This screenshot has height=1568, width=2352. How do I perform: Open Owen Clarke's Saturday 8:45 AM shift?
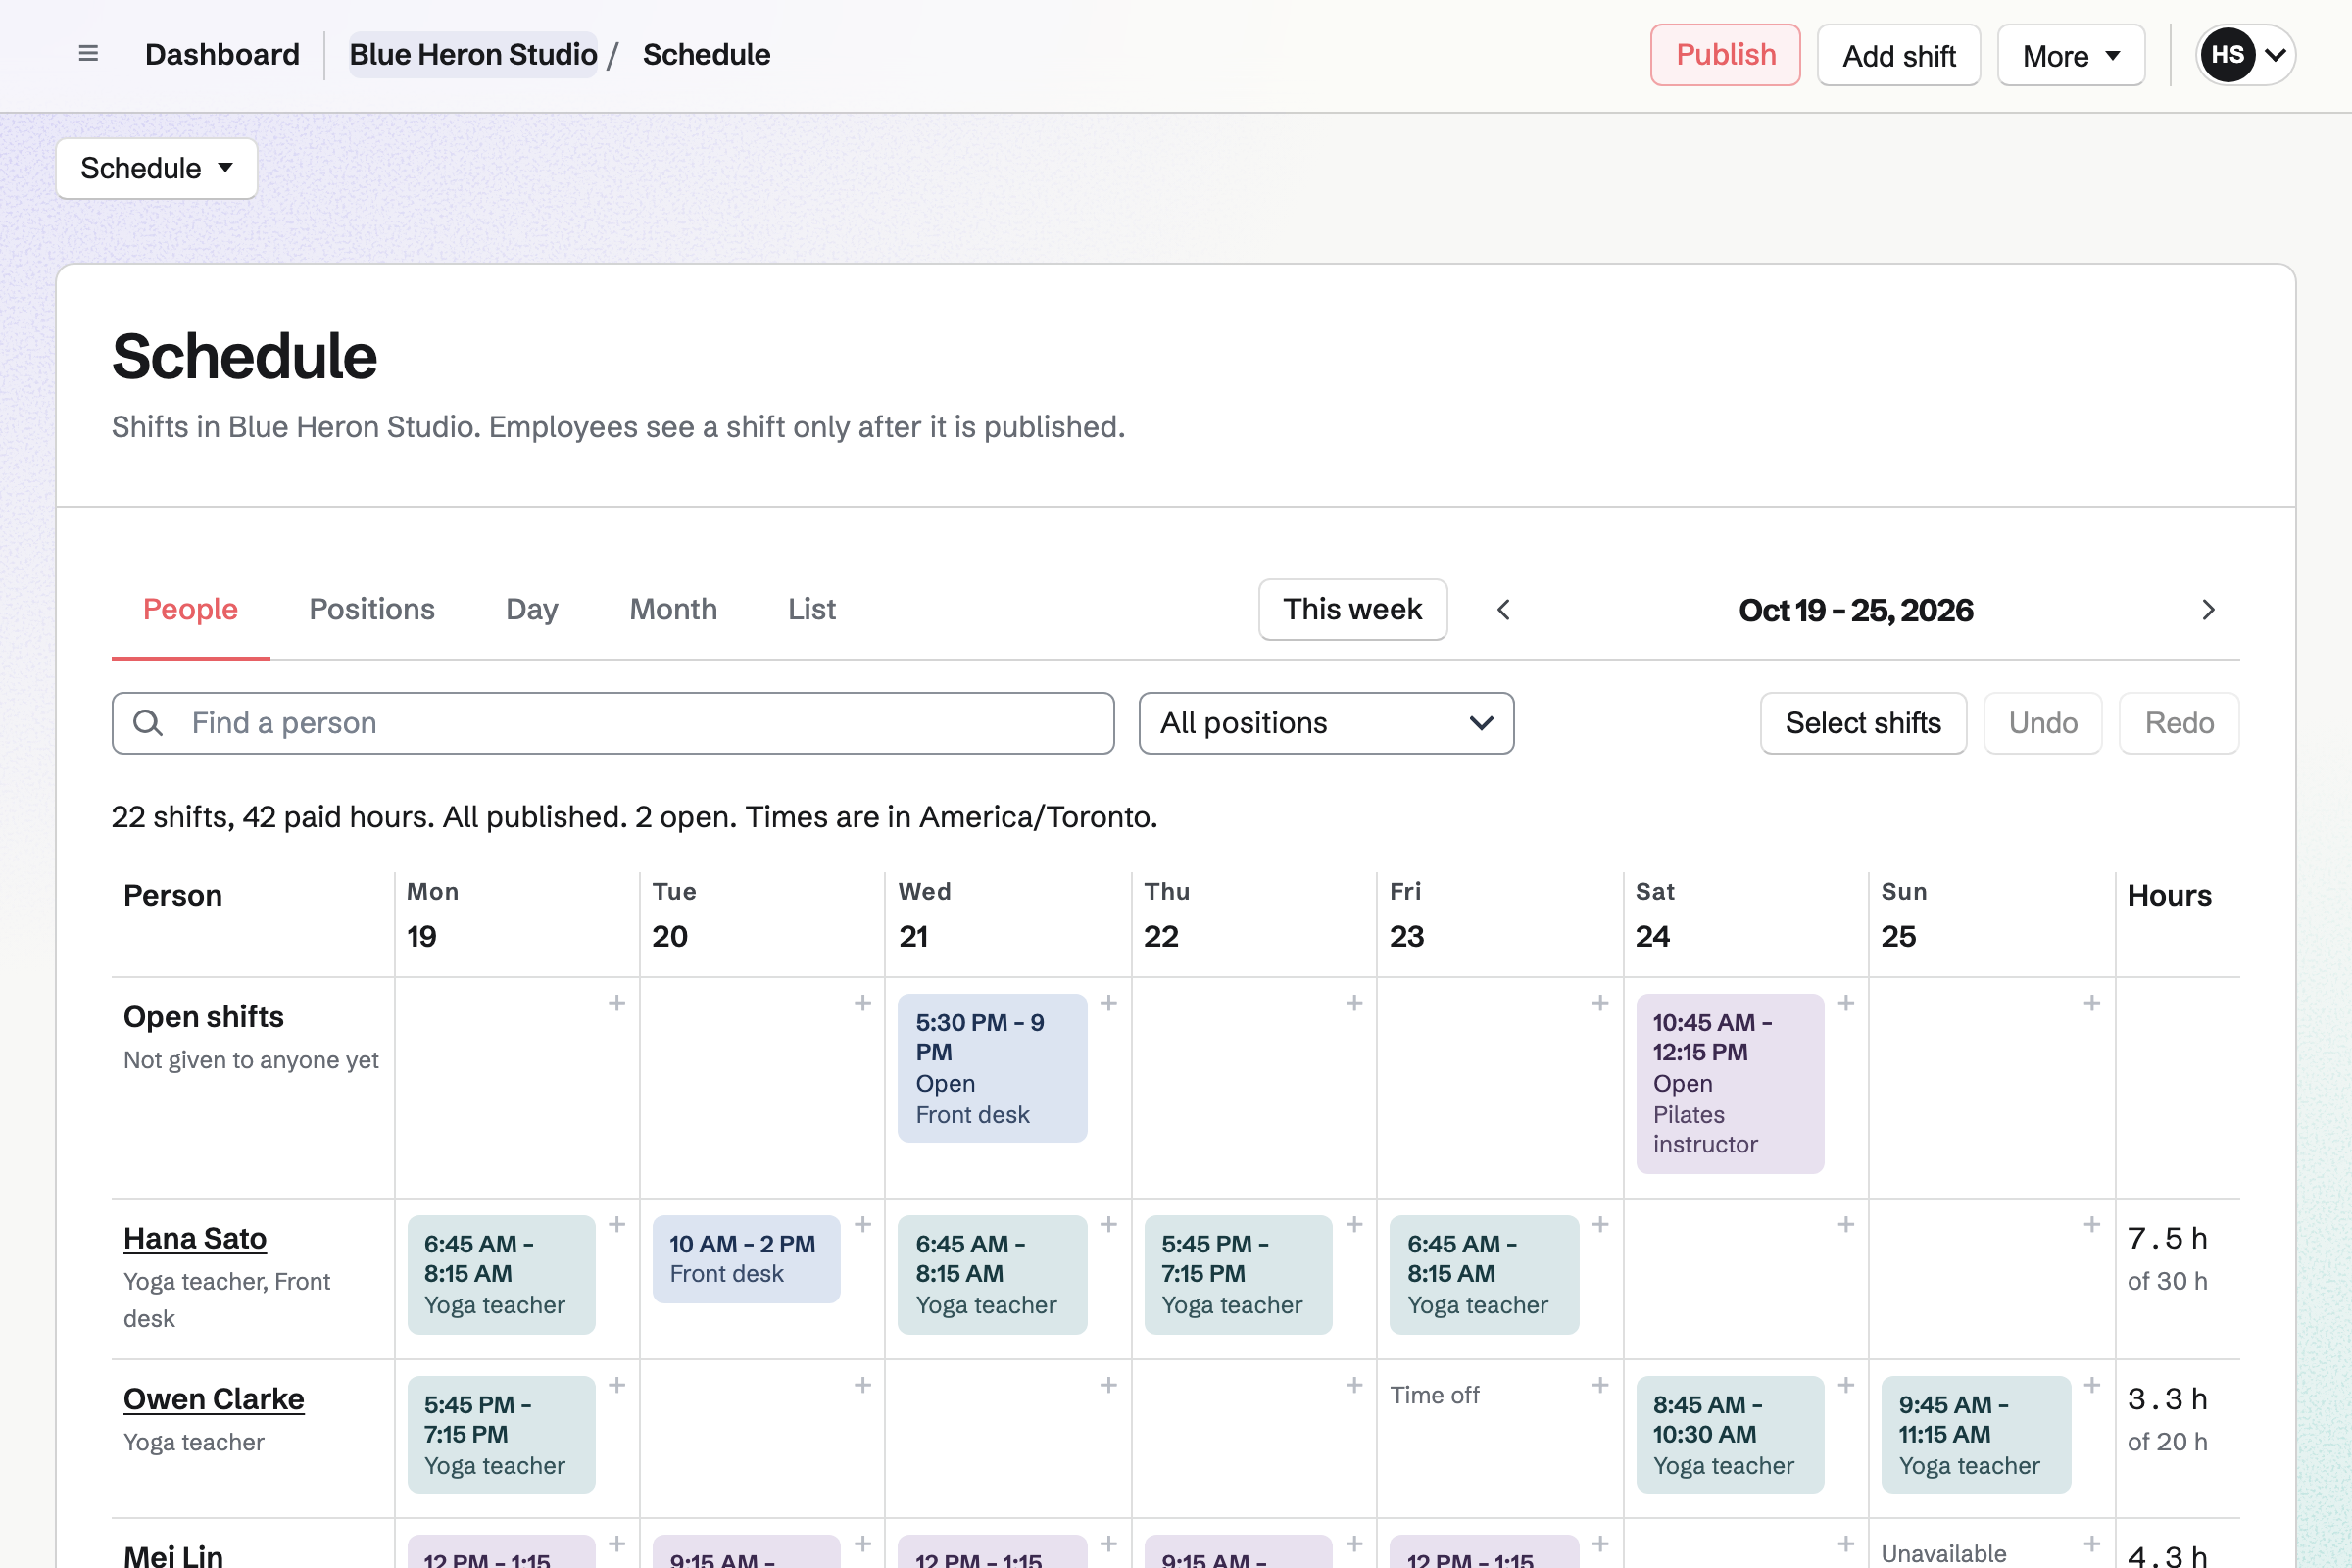click(1730, 1434)
